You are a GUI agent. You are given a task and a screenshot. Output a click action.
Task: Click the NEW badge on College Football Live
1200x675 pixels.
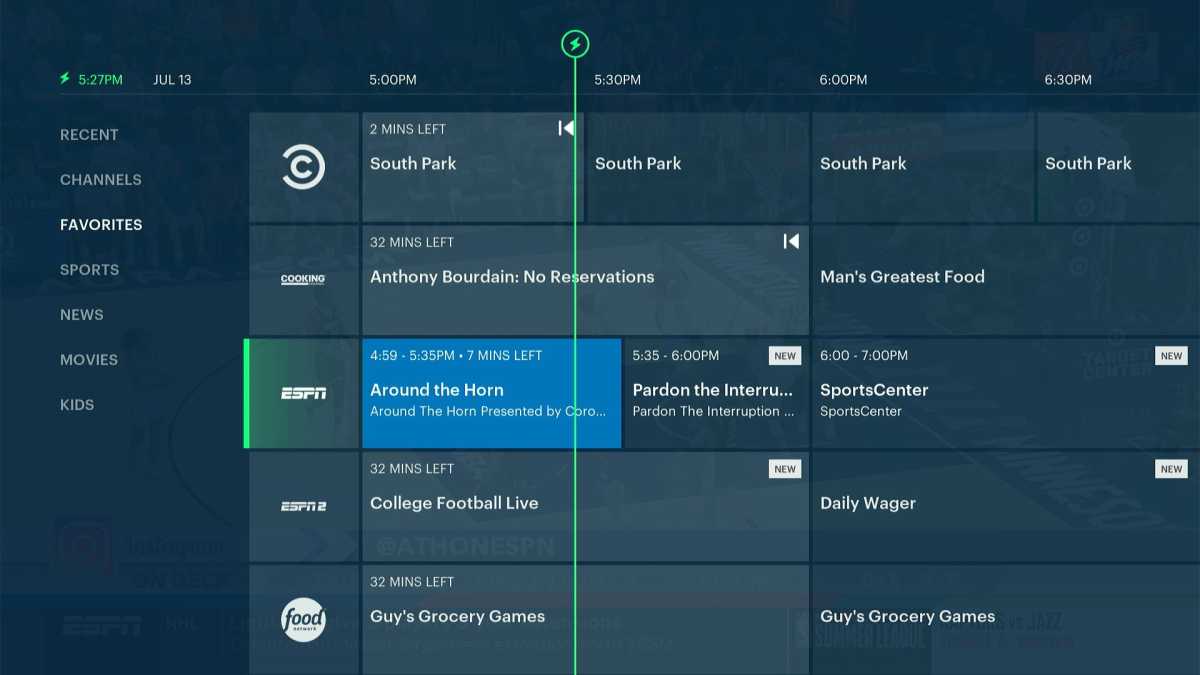(x=785, y=468)
